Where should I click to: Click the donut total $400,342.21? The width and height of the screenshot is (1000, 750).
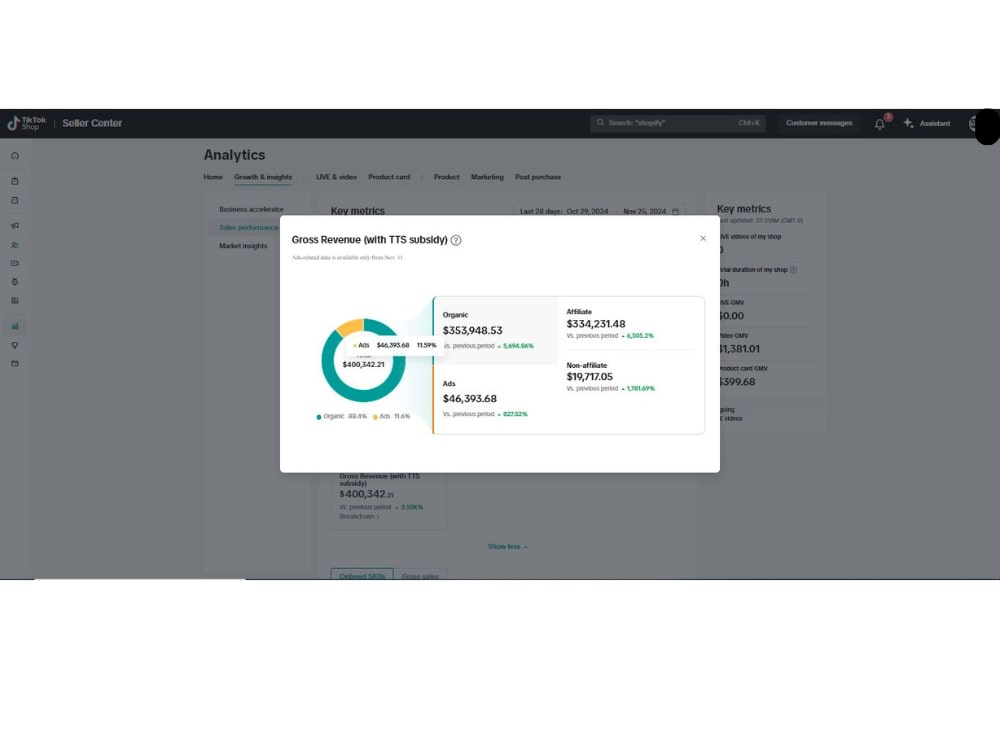pyautogui.click(x=364, y=365)
